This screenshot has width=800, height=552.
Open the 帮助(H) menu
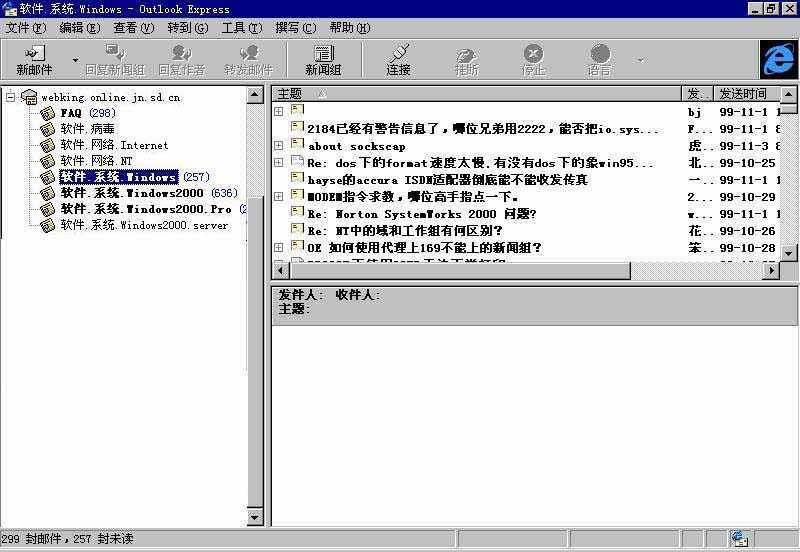point(350,28)
